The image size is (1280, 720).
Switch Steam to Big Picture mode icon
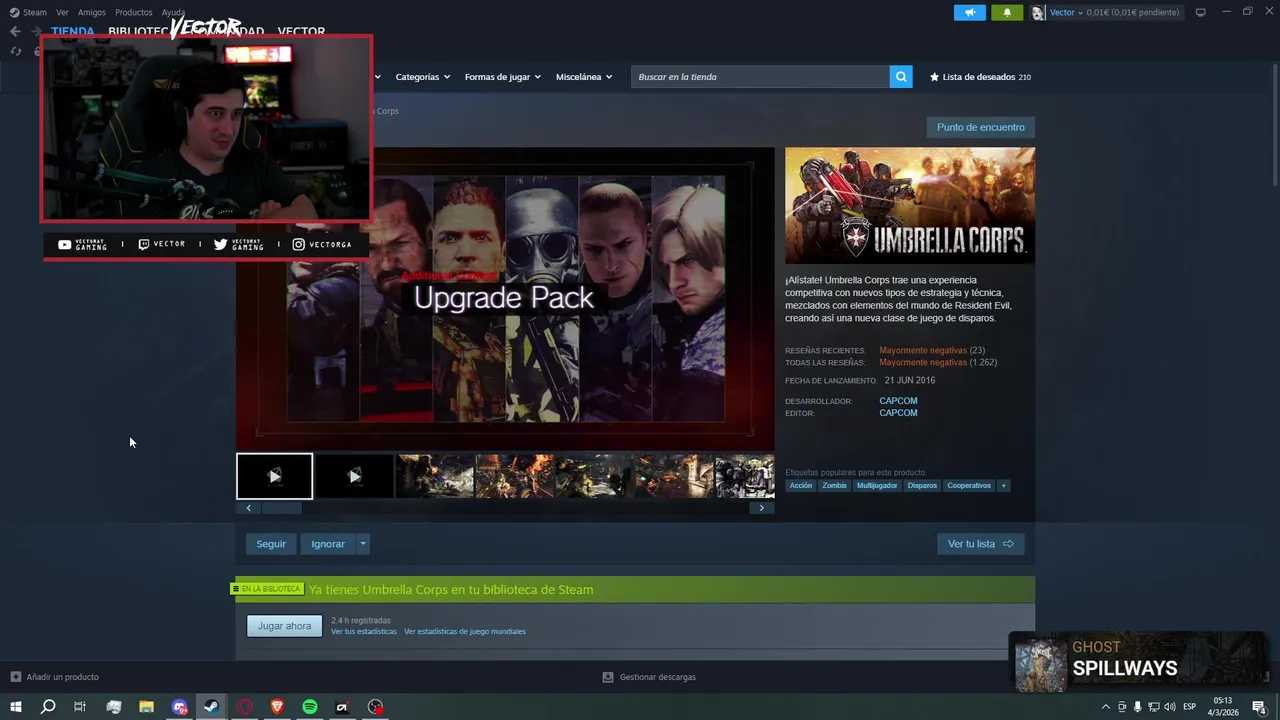click(x=1200, y=12)
